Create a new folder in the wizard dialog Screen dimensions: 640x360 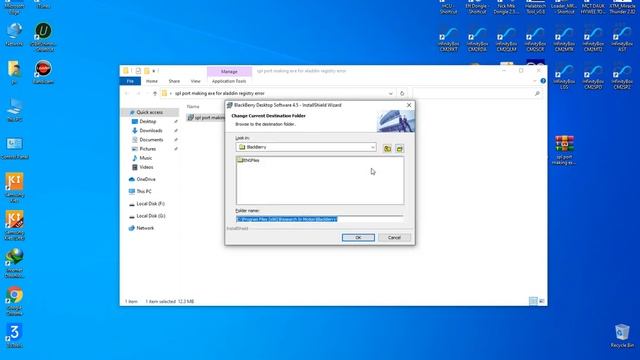click(400, 149)
